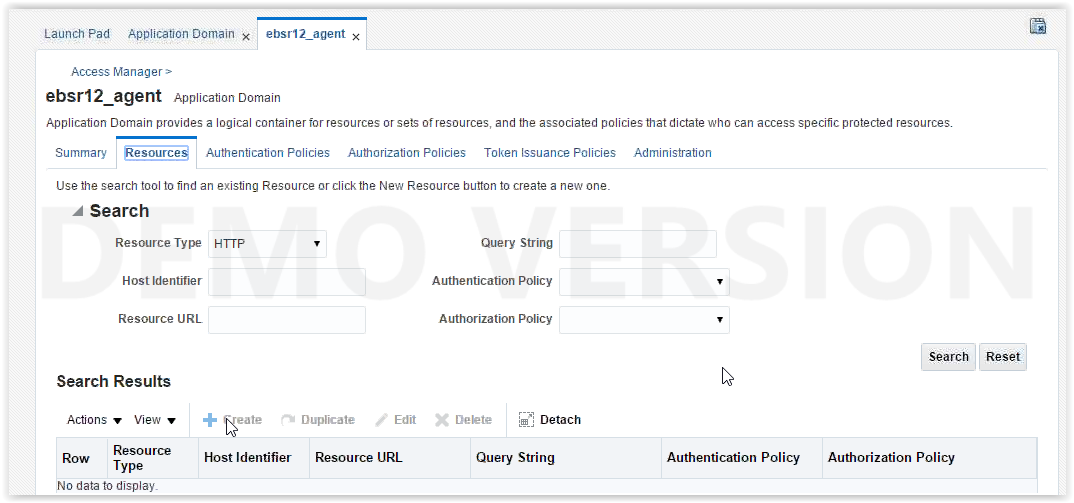Click the Delete X icon
Viewport: 1074px width, 503px height.
pos(442,420)
